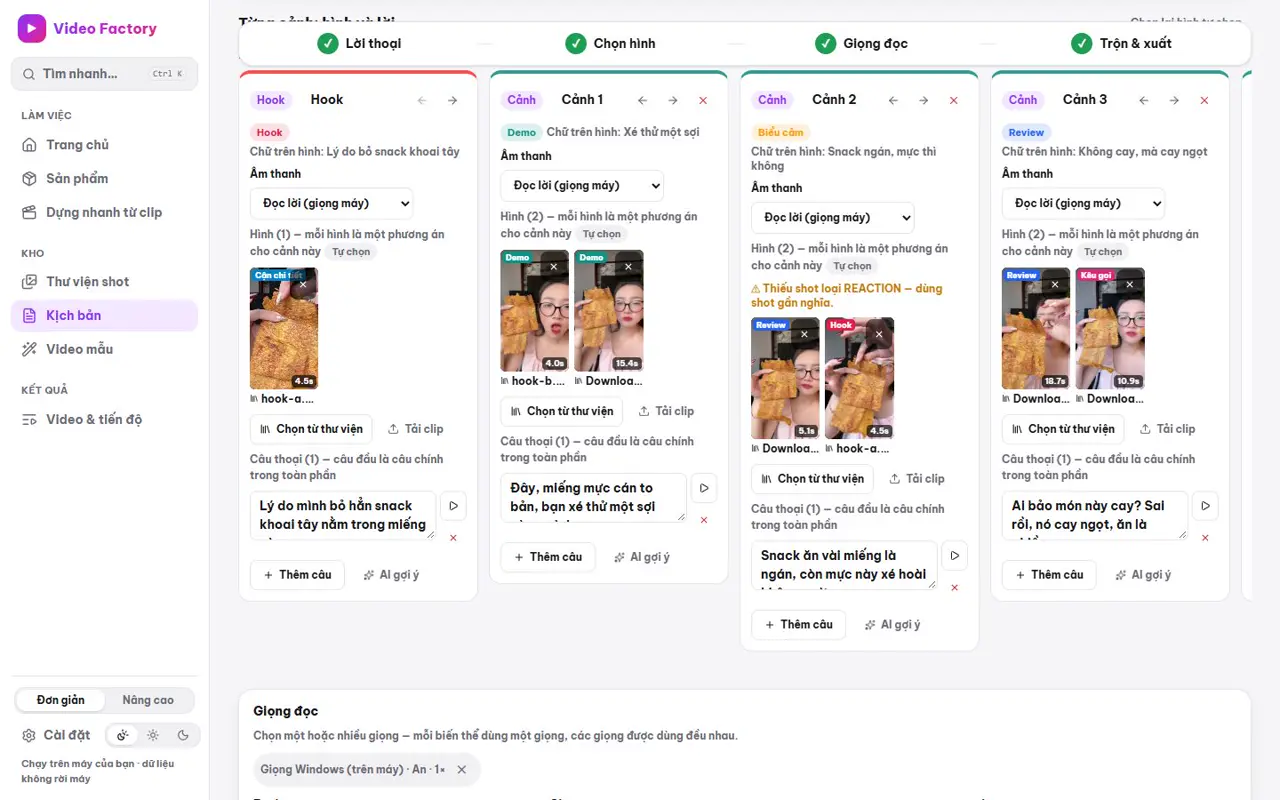Focus the Tìm nhanh search field
Screen dimensions: 1280x800
pyautogui.click(x=104, y=74)
